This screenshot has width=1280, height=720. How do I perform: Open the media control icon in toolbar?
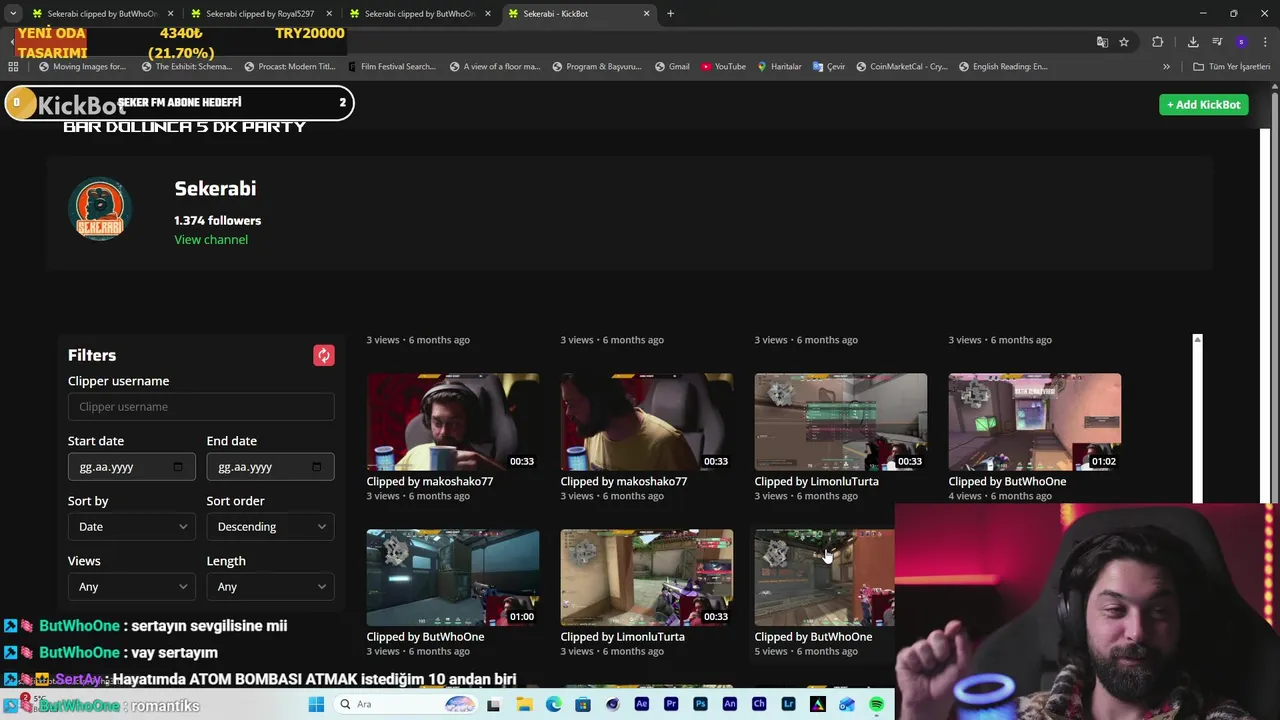(x=1217, y=42)
